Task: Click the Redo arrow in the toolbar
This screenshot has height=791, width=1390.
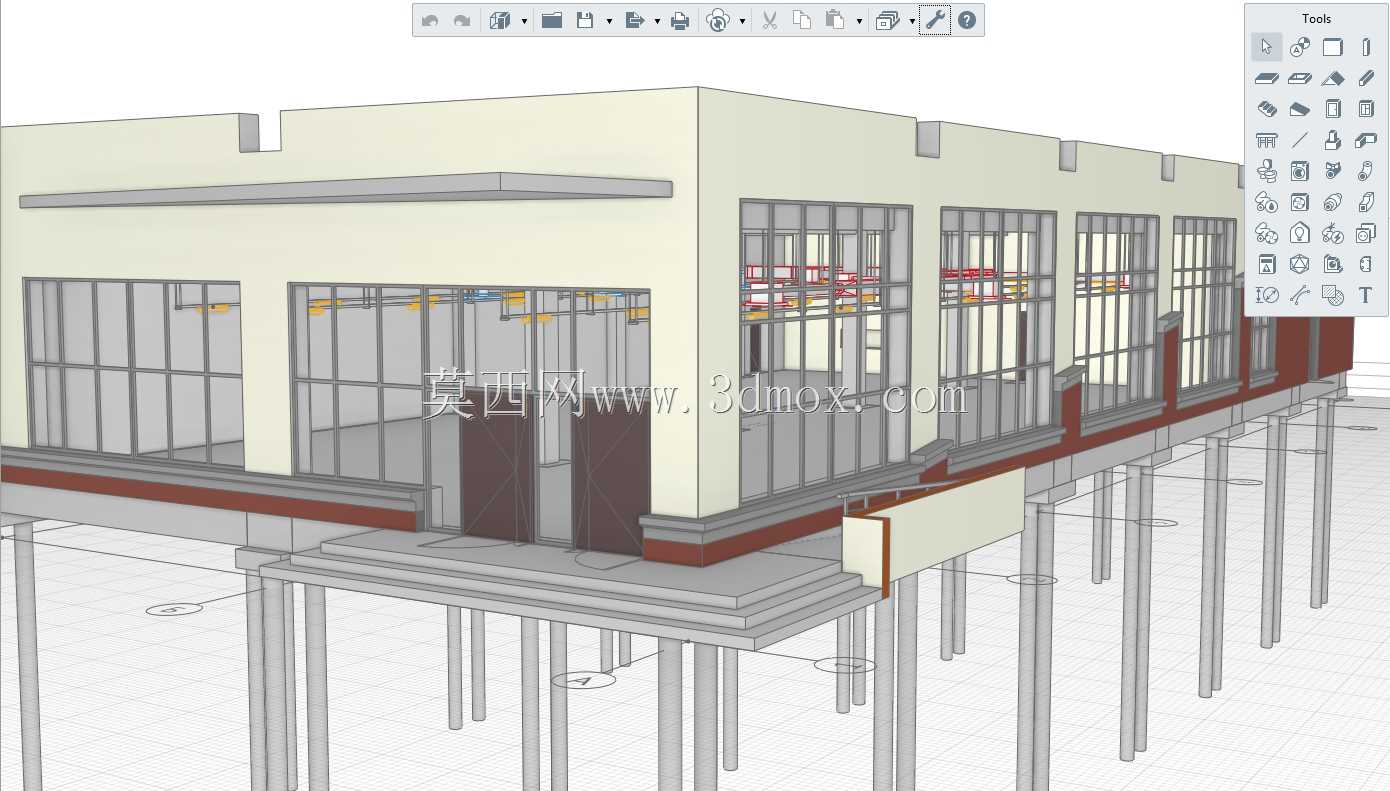Action: [462, 20]
